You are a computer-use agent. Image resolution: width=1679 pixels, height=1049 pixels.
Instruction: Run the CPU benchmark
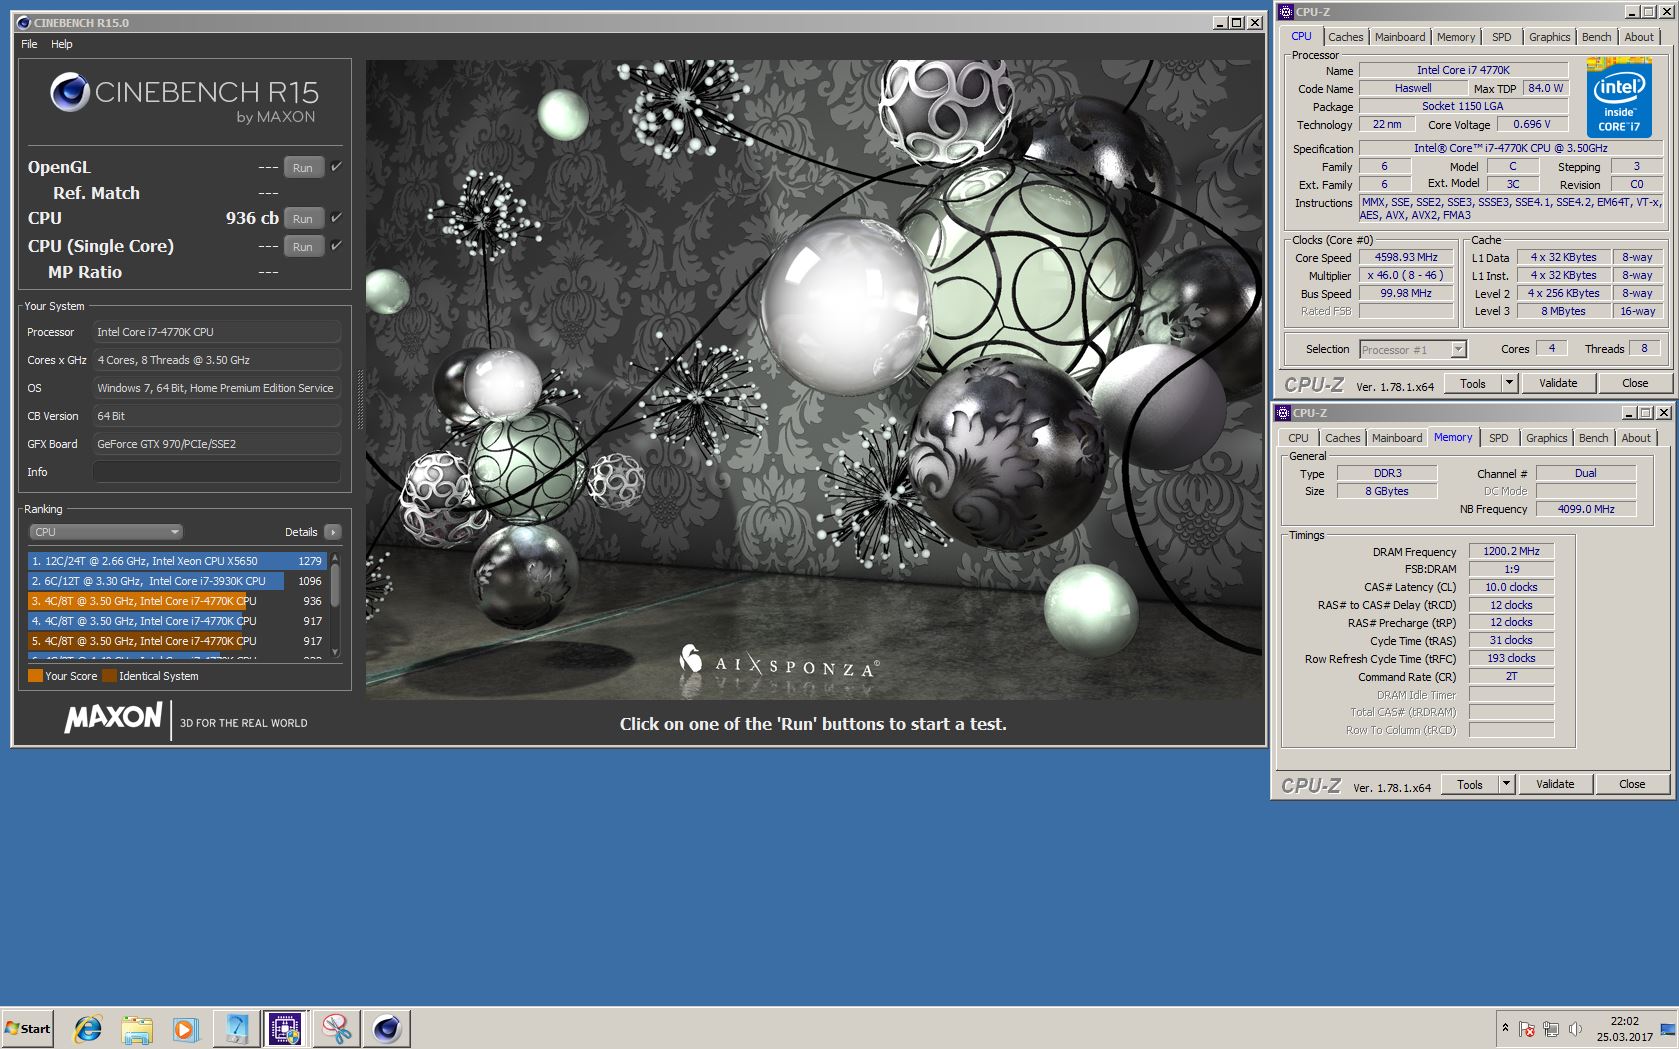coord(303,218)
